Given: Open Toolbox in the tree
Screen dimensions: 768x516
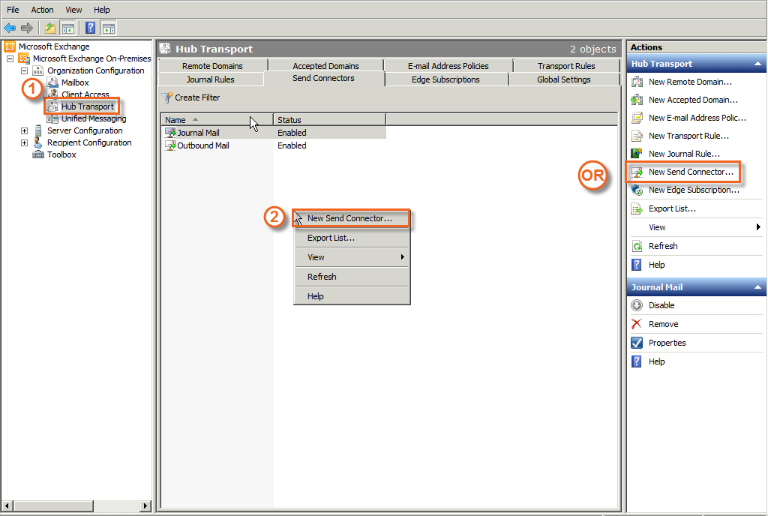Looking at the screenshot, I should tap(62, 155).
